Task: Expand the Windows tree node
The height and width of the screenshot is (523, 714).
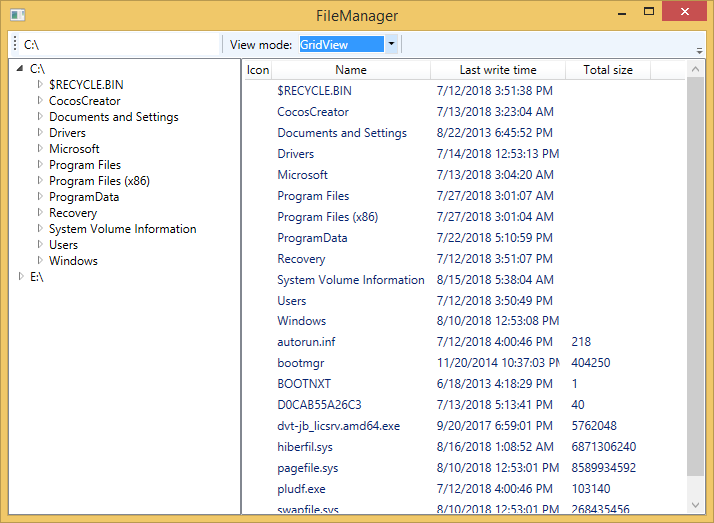Action: [x=40, y=260]
